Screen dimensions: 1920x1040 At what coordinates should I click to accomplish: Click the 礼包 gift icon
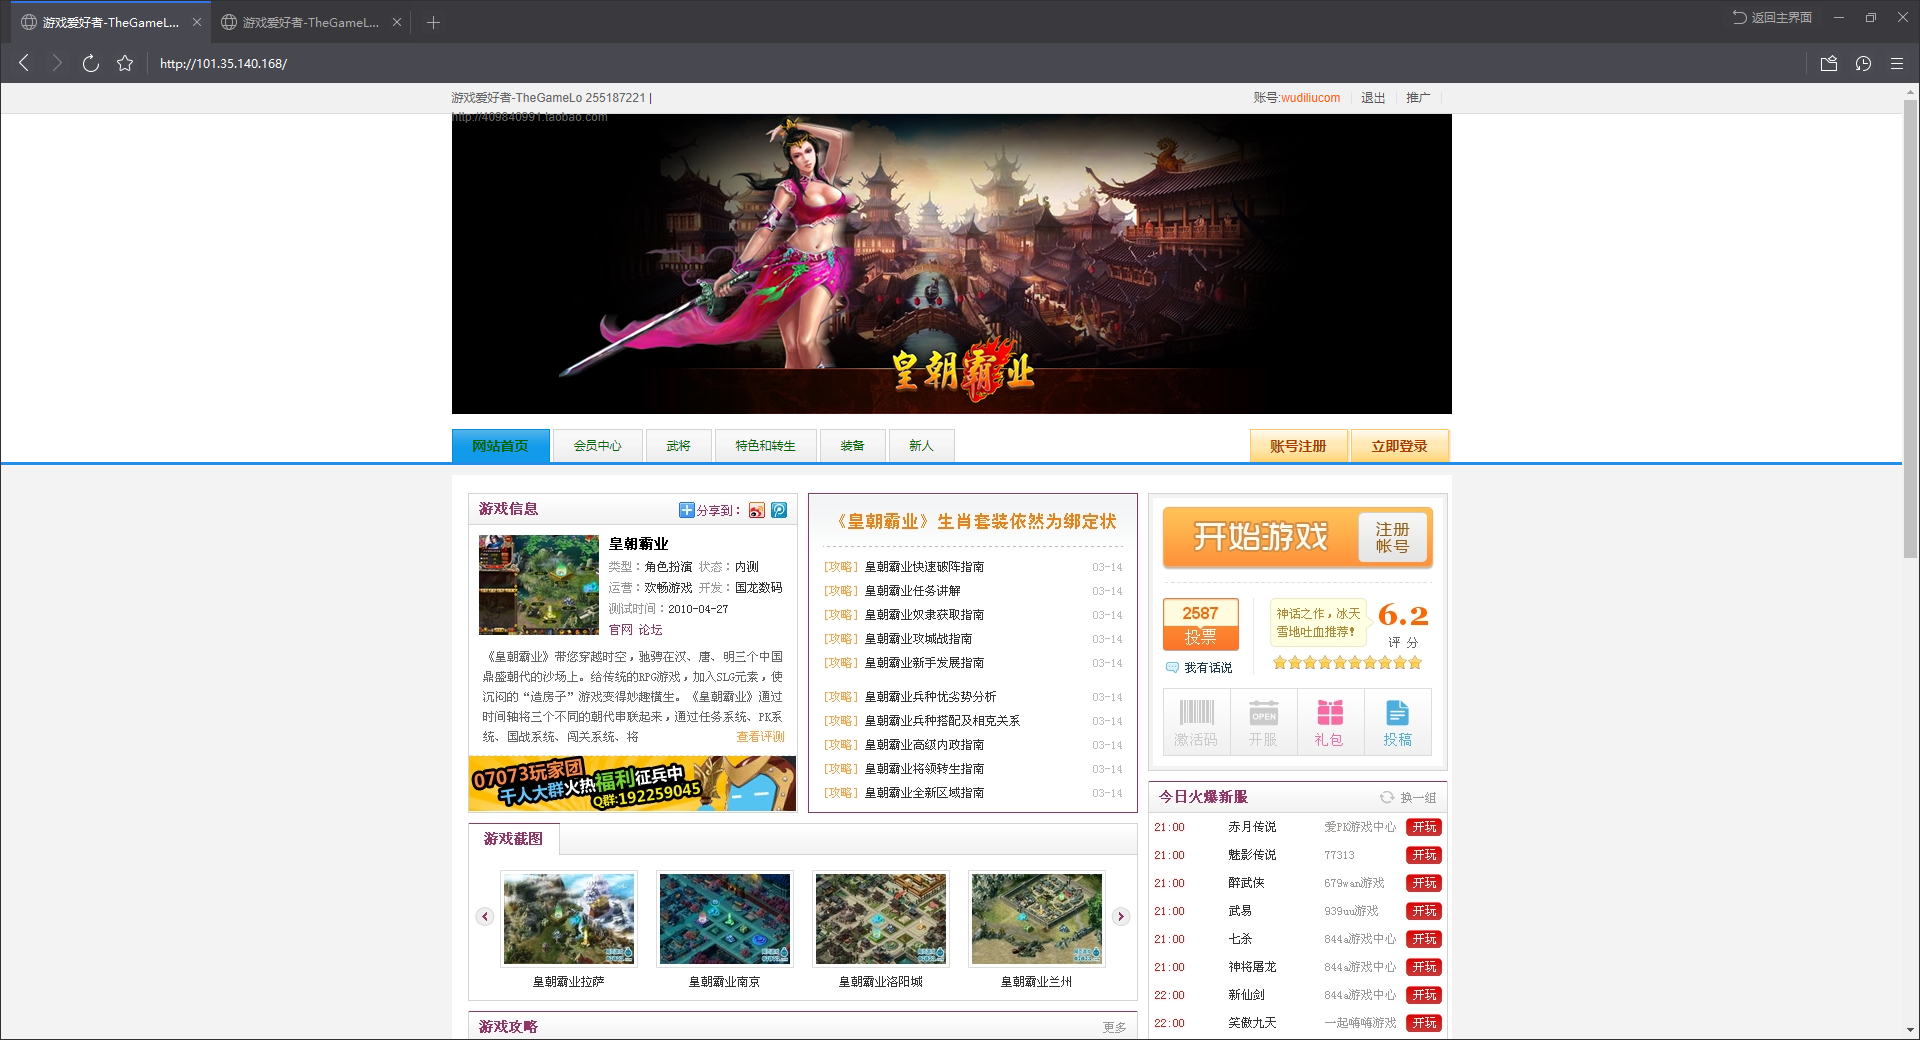(1329, 722)
